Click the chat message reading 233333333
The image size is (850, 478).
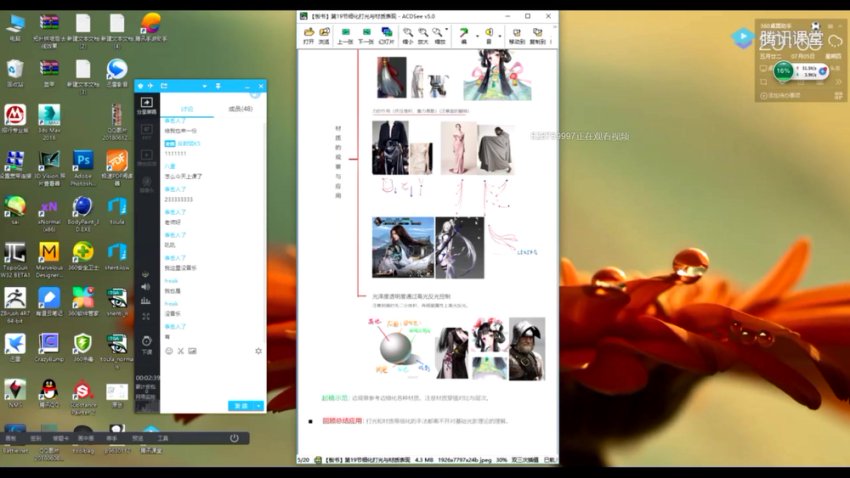point(178,199)
